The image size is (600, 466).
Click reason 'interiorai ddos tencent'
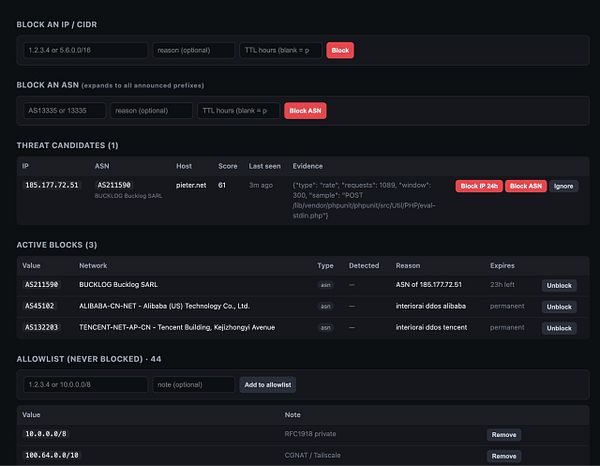431,328
